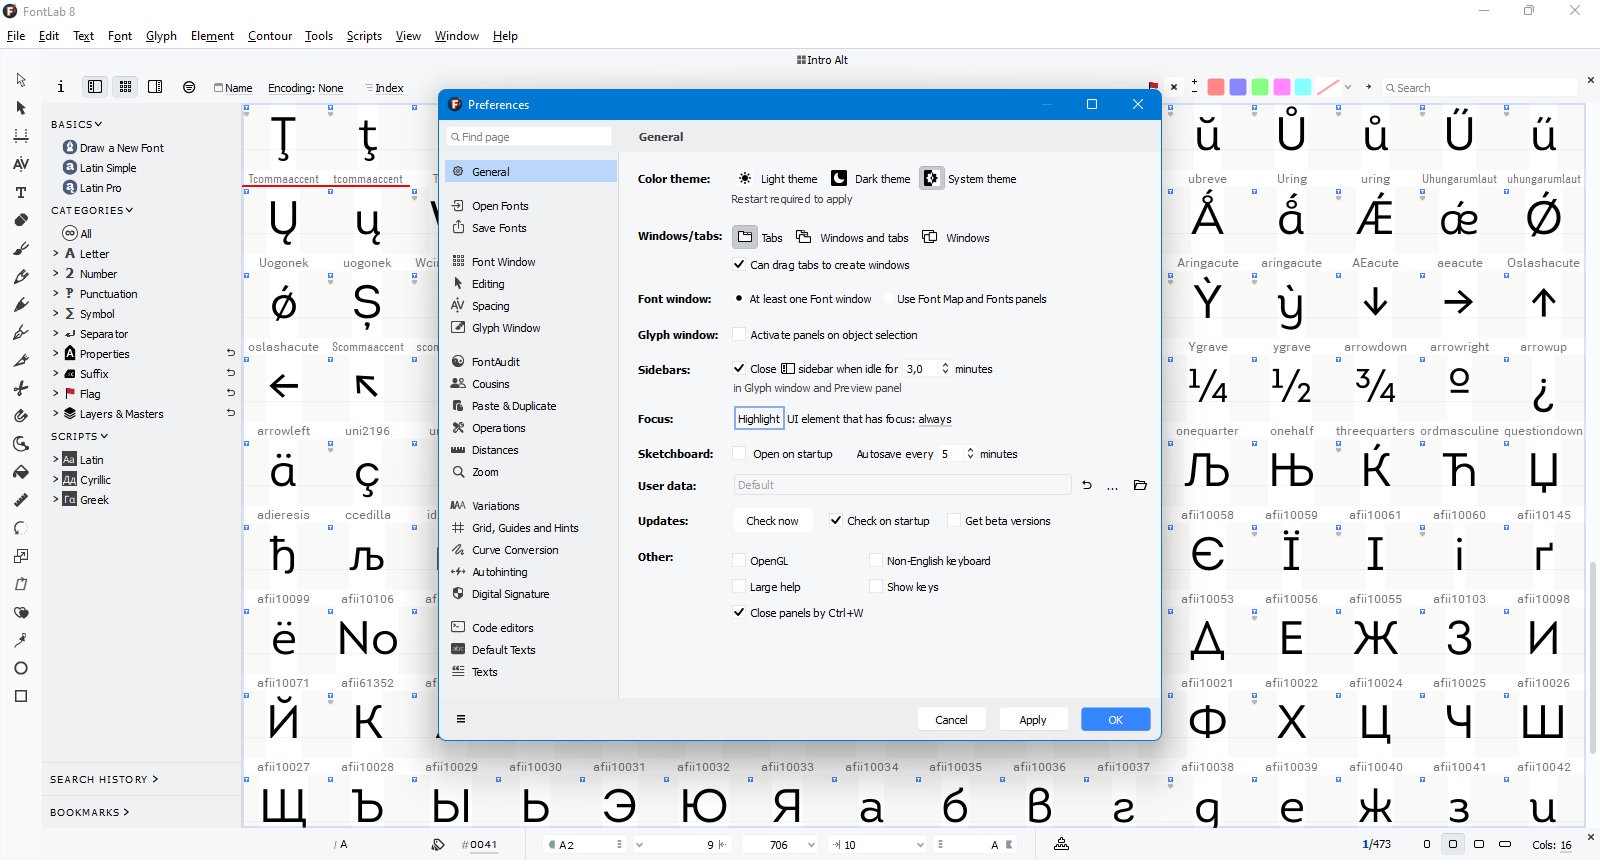Enable Open on startup for Sketchboard
1600x860 pixels.
[x=739, y=454]
